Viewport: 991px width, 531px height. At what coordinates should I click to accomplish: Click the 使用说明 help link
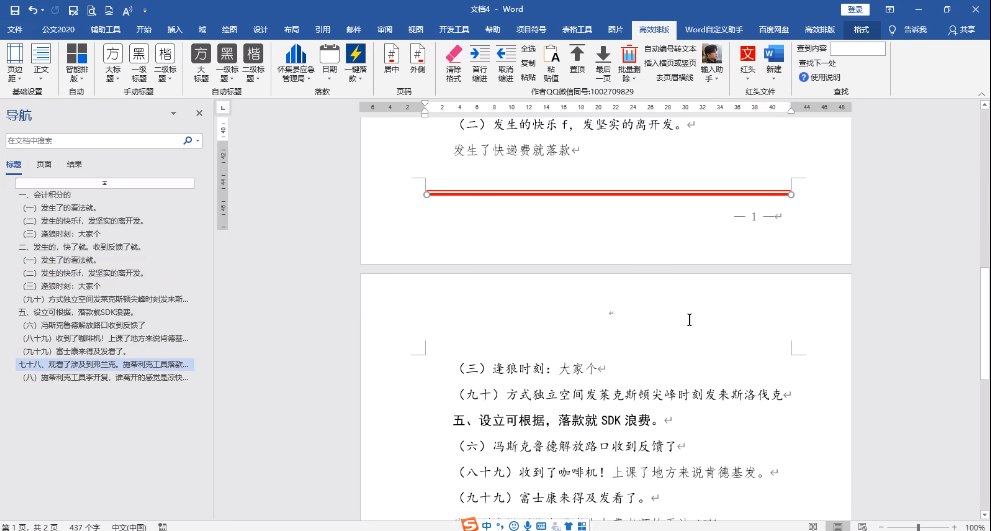point(824,77)
